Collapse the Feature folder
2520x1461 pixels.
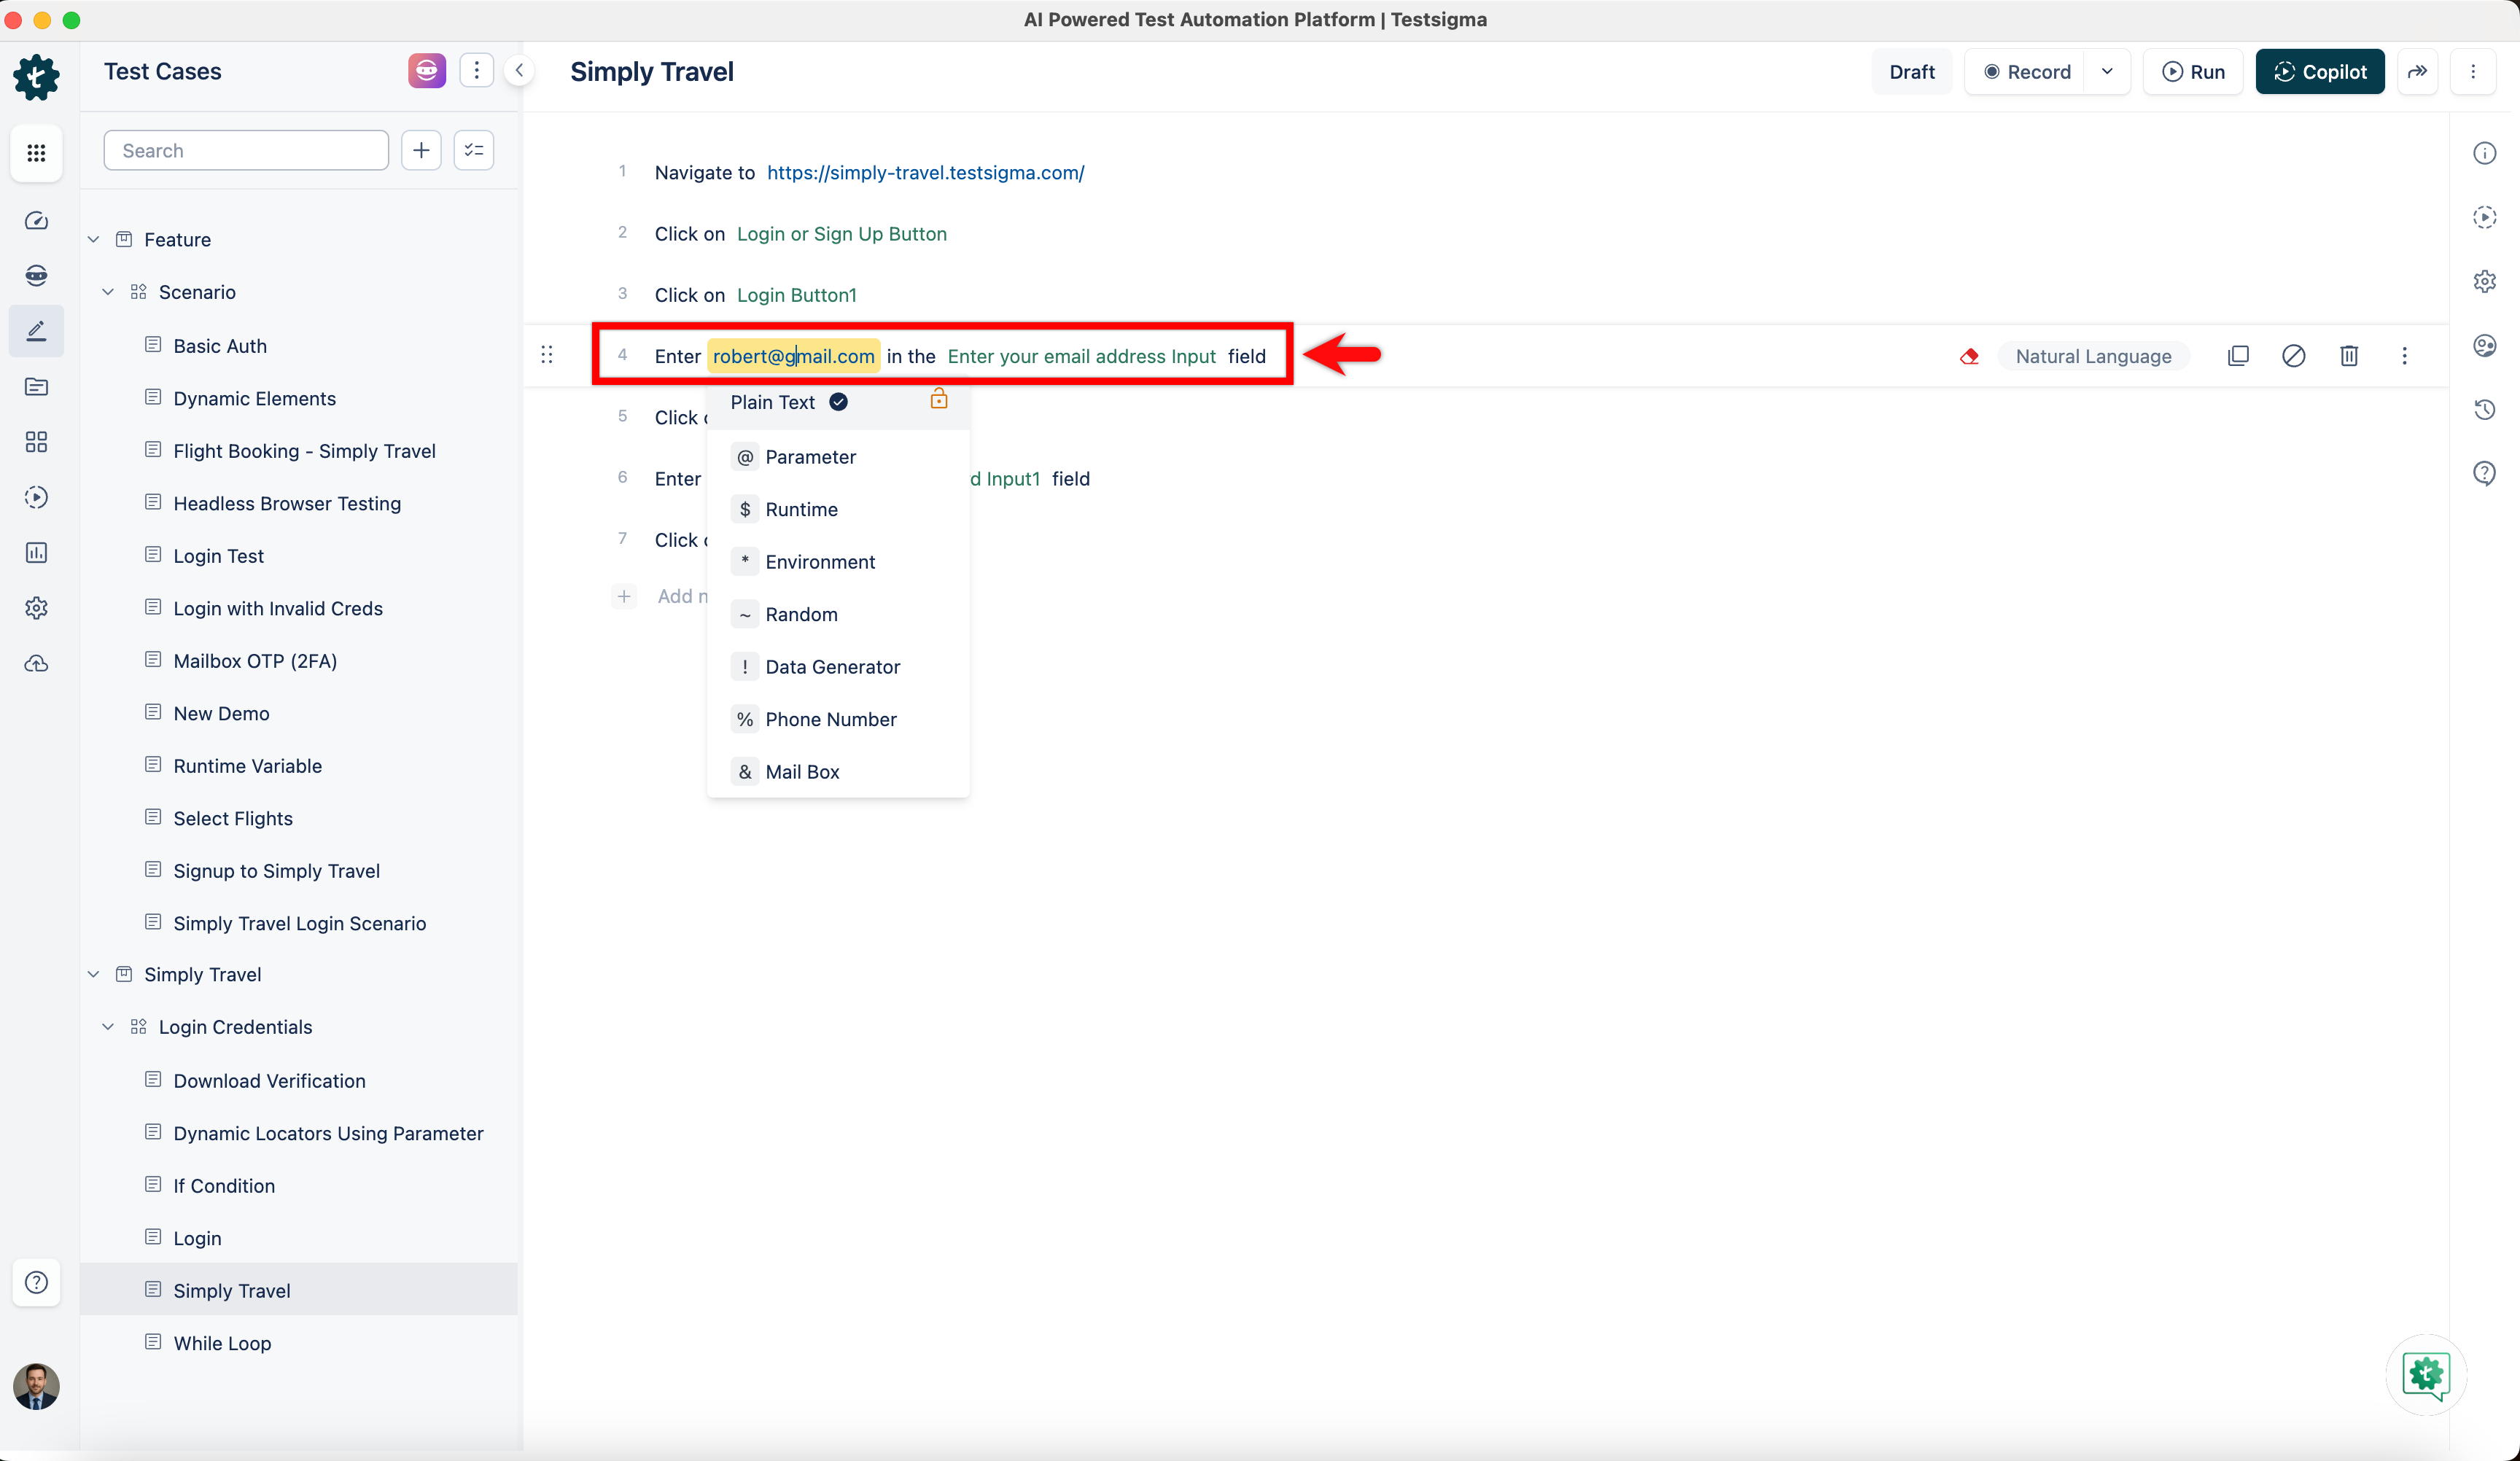coord(94,240)
